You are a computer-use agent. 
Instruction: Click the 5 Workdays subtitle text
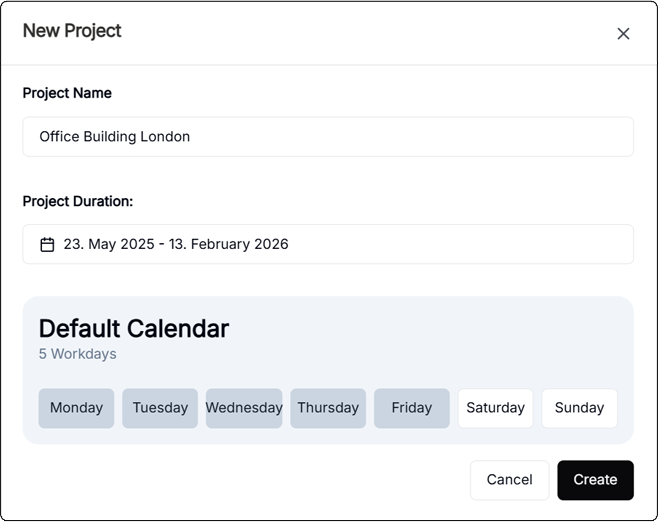point(77,354)
